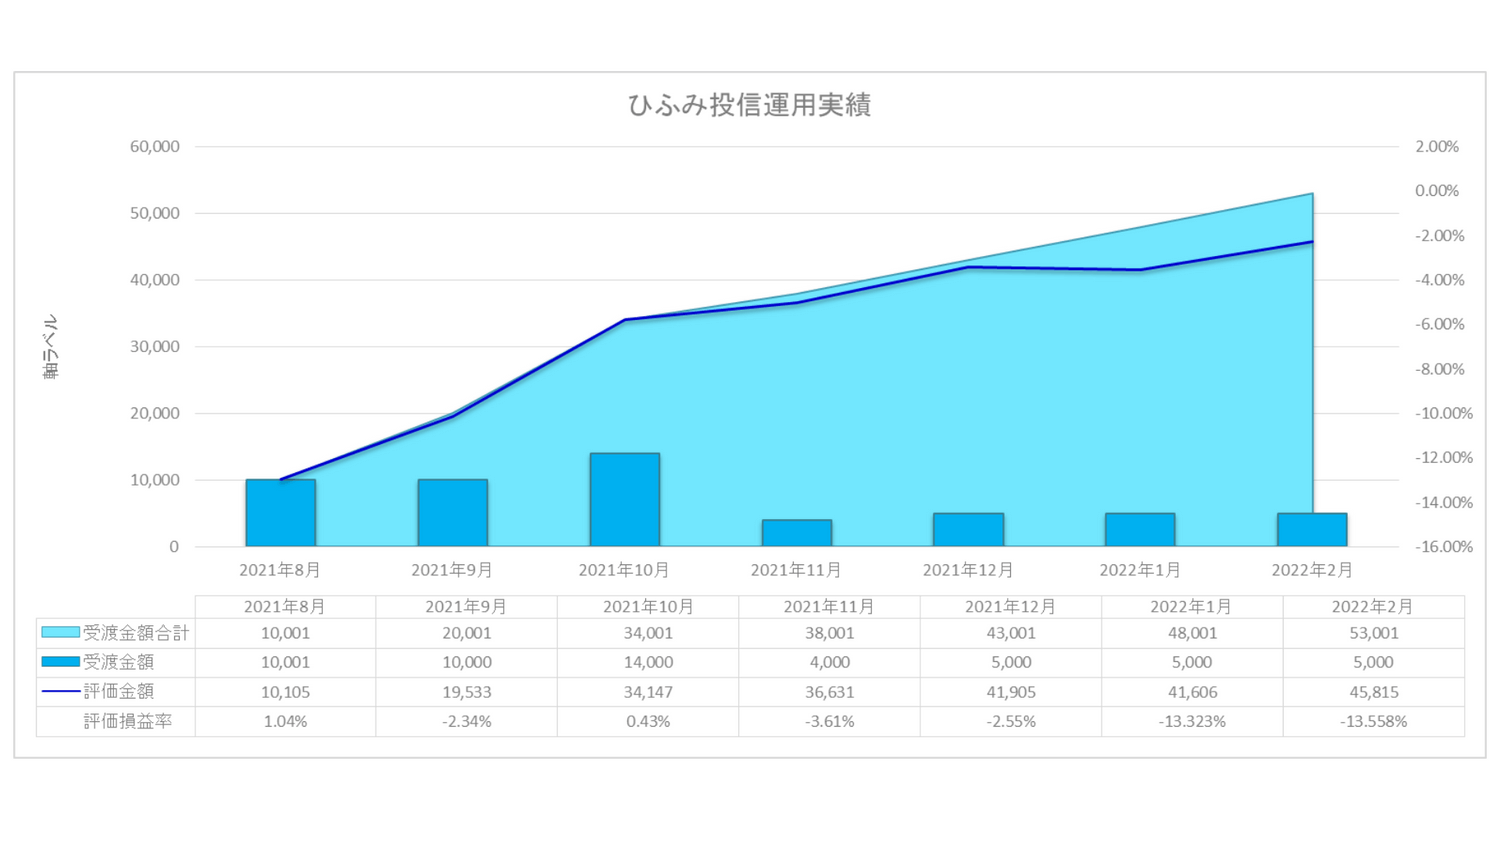Click the 評価金額 line legend key
Screen dimensions: 1500x843
pyautogui.click(x=60, y=691)
